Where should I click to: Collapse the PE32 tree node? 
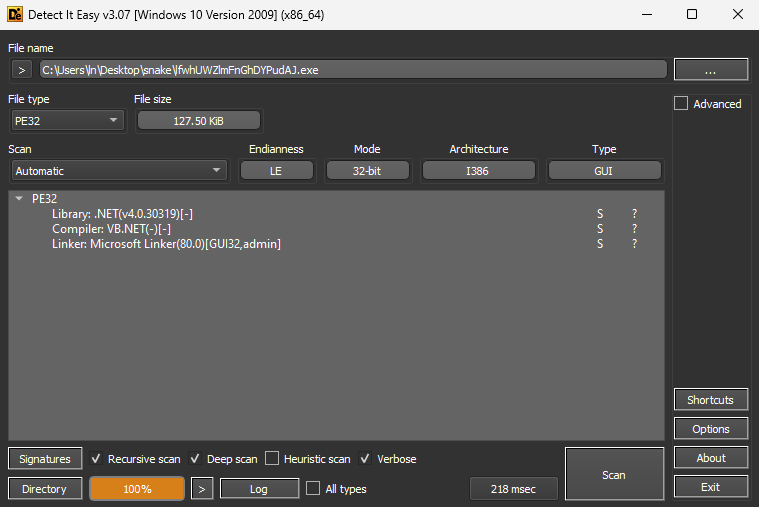pos(20,199)
